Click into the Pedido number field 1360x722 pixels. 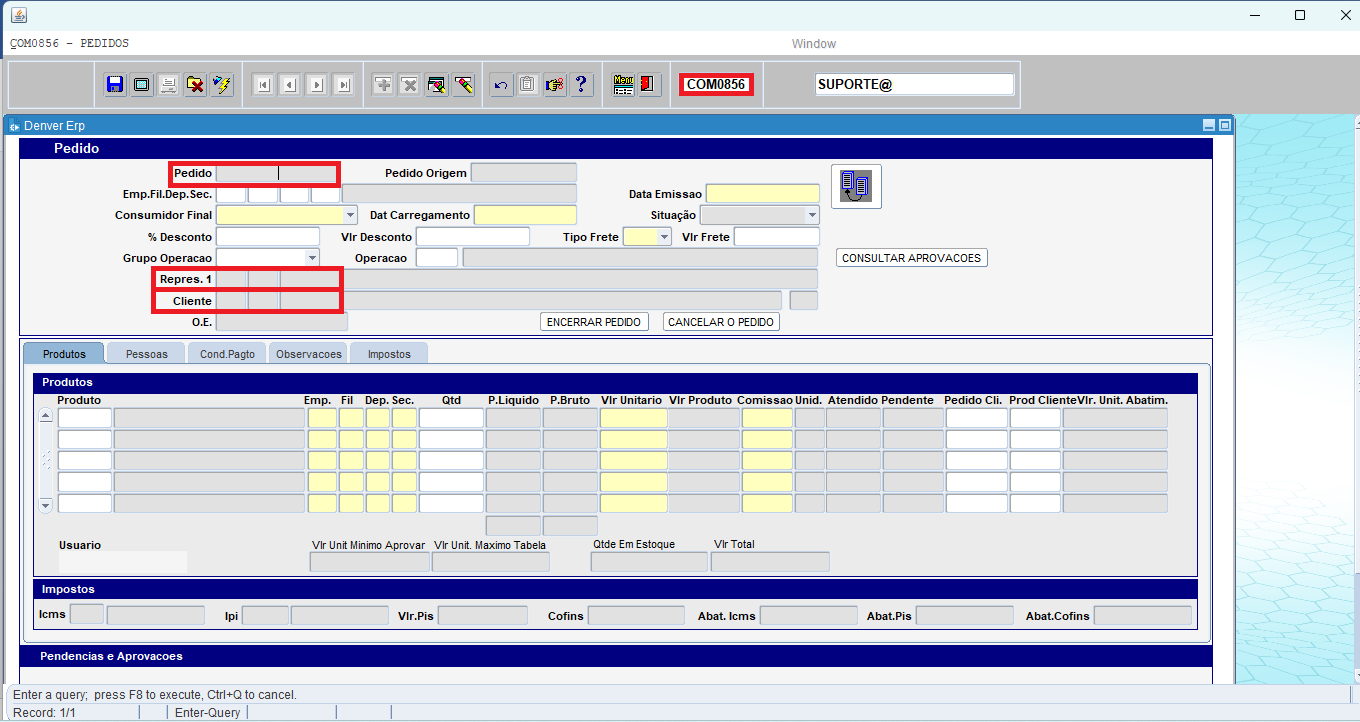click(x=277, y=173)
